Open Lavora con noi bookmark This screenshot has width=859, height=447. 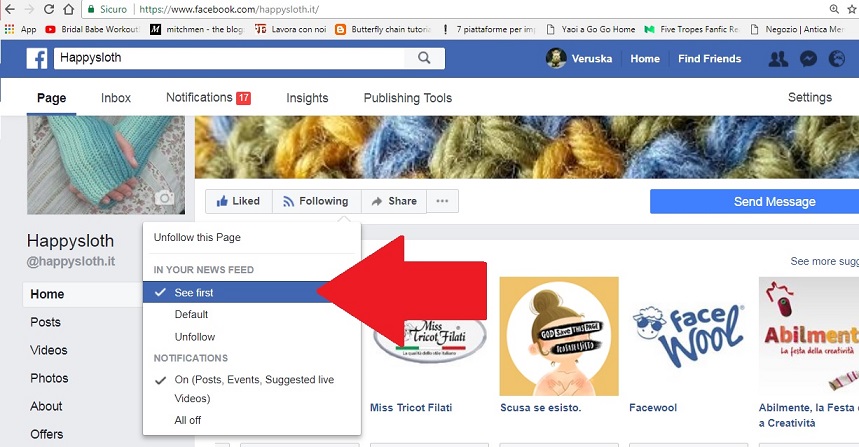pyautogui.click(x=290, y=29)
